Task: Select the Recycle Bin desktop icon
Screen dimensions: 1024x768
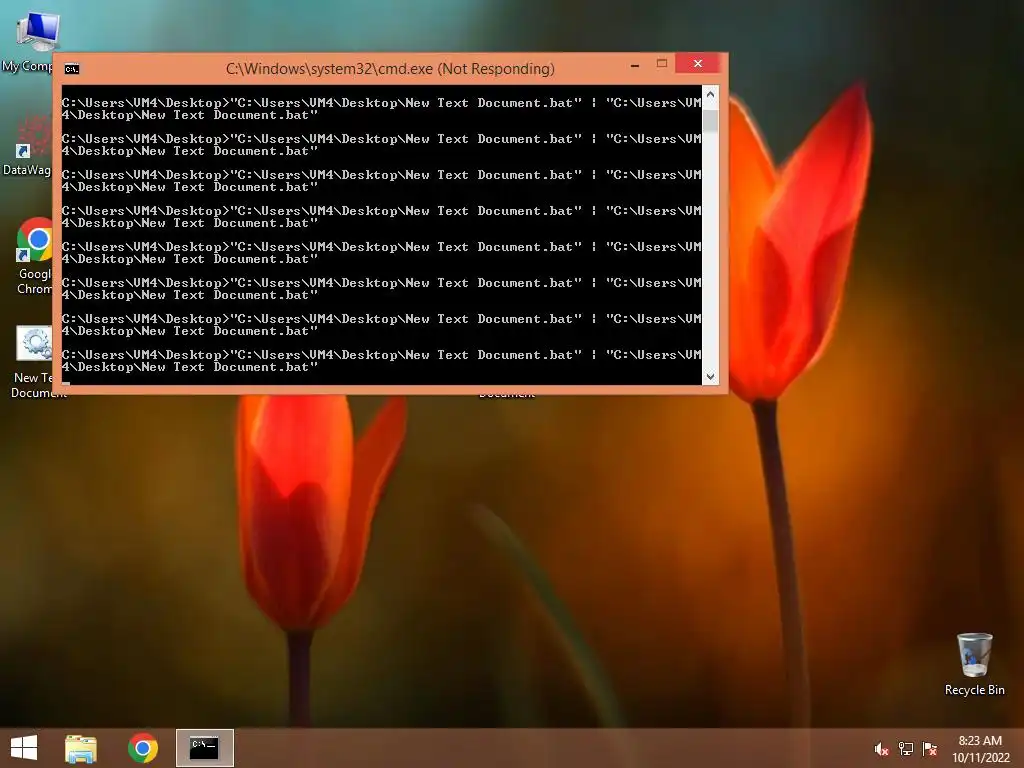Action: [974, 664]
